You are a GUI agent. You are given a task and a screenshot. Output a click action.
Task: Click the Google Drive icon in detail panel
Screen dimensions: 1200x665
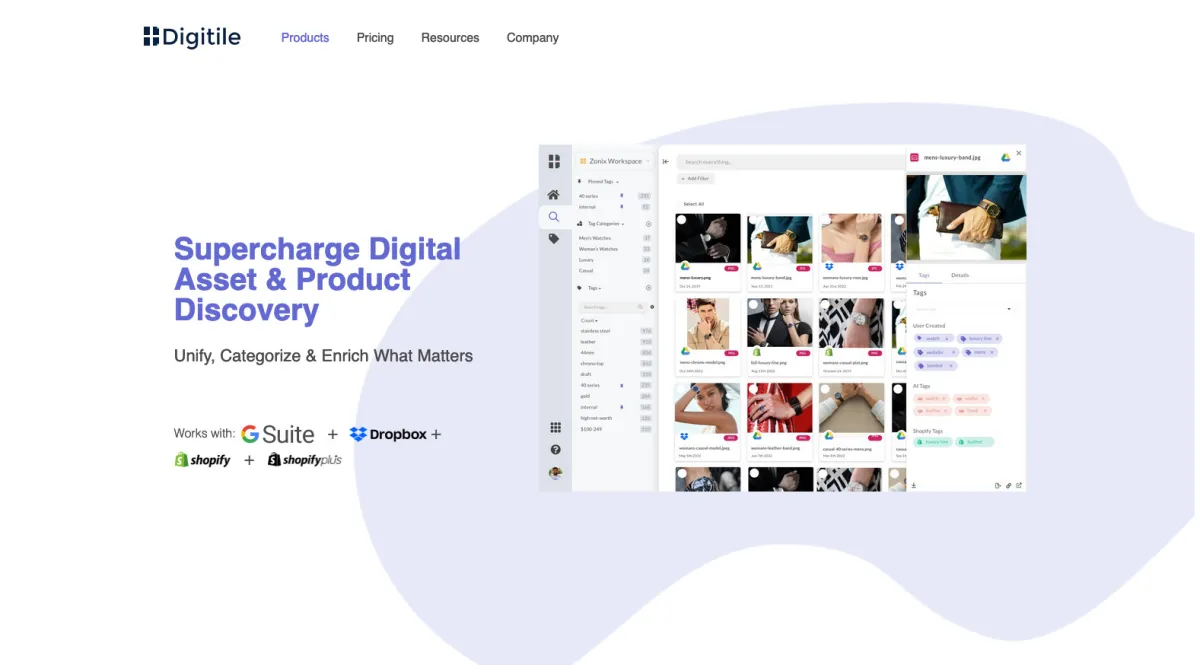tap(1005, 157)
